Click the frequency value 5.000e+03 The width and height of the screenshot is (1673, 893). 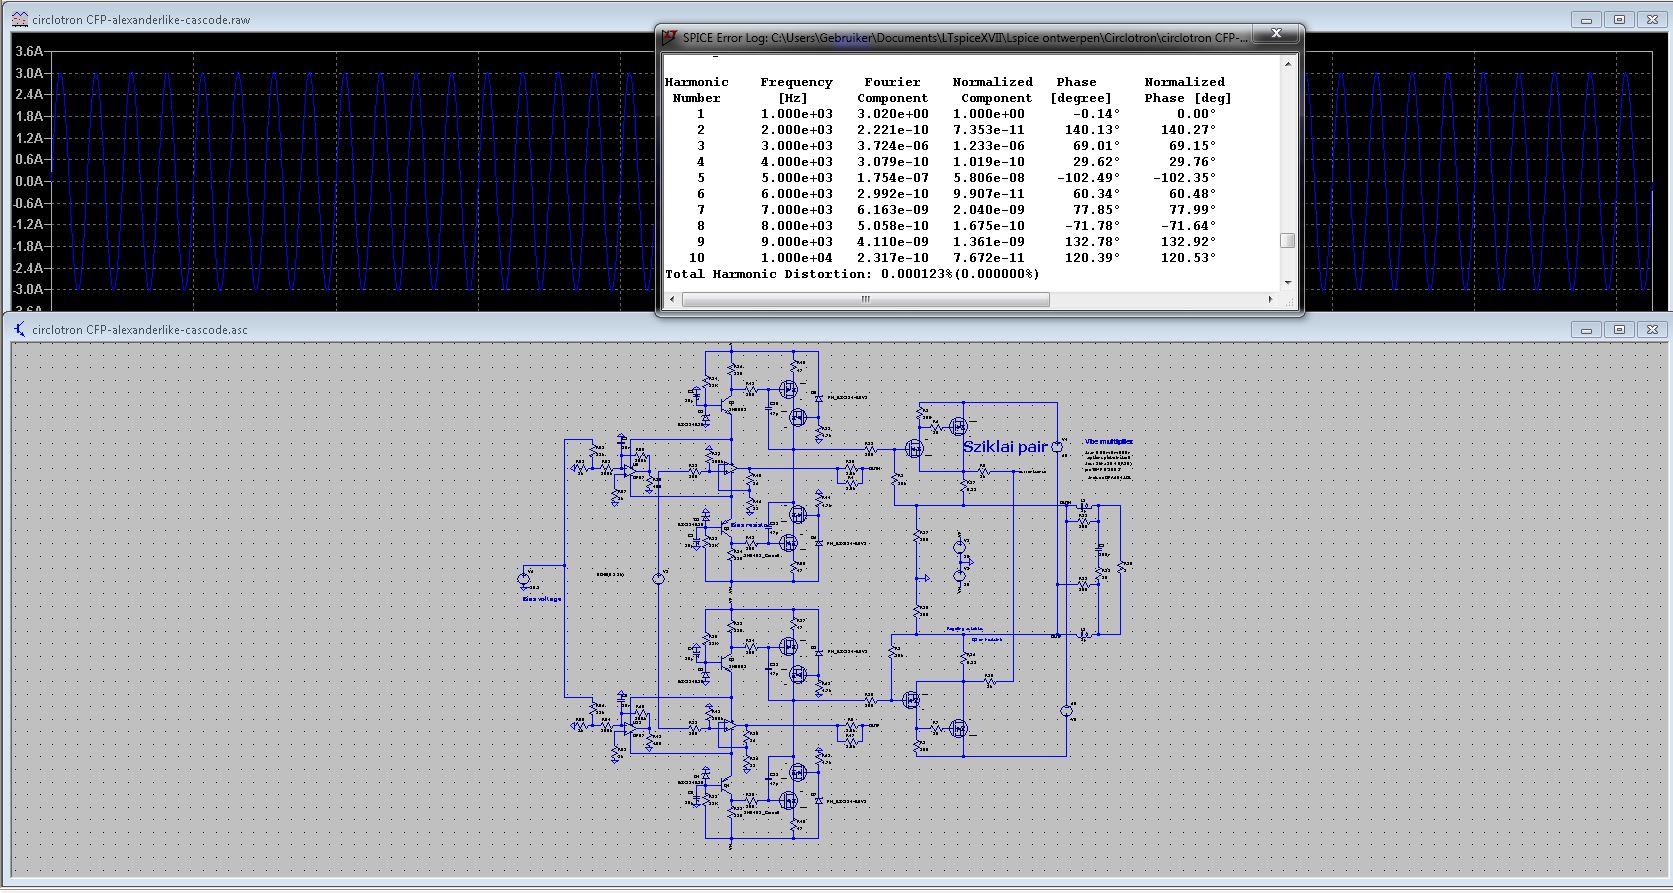(x=796, y=178)
